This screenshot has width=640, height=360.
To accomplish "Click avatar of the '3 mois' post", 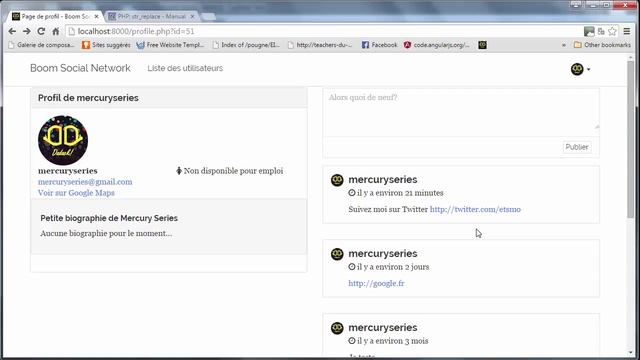I will tap(337, 328).
